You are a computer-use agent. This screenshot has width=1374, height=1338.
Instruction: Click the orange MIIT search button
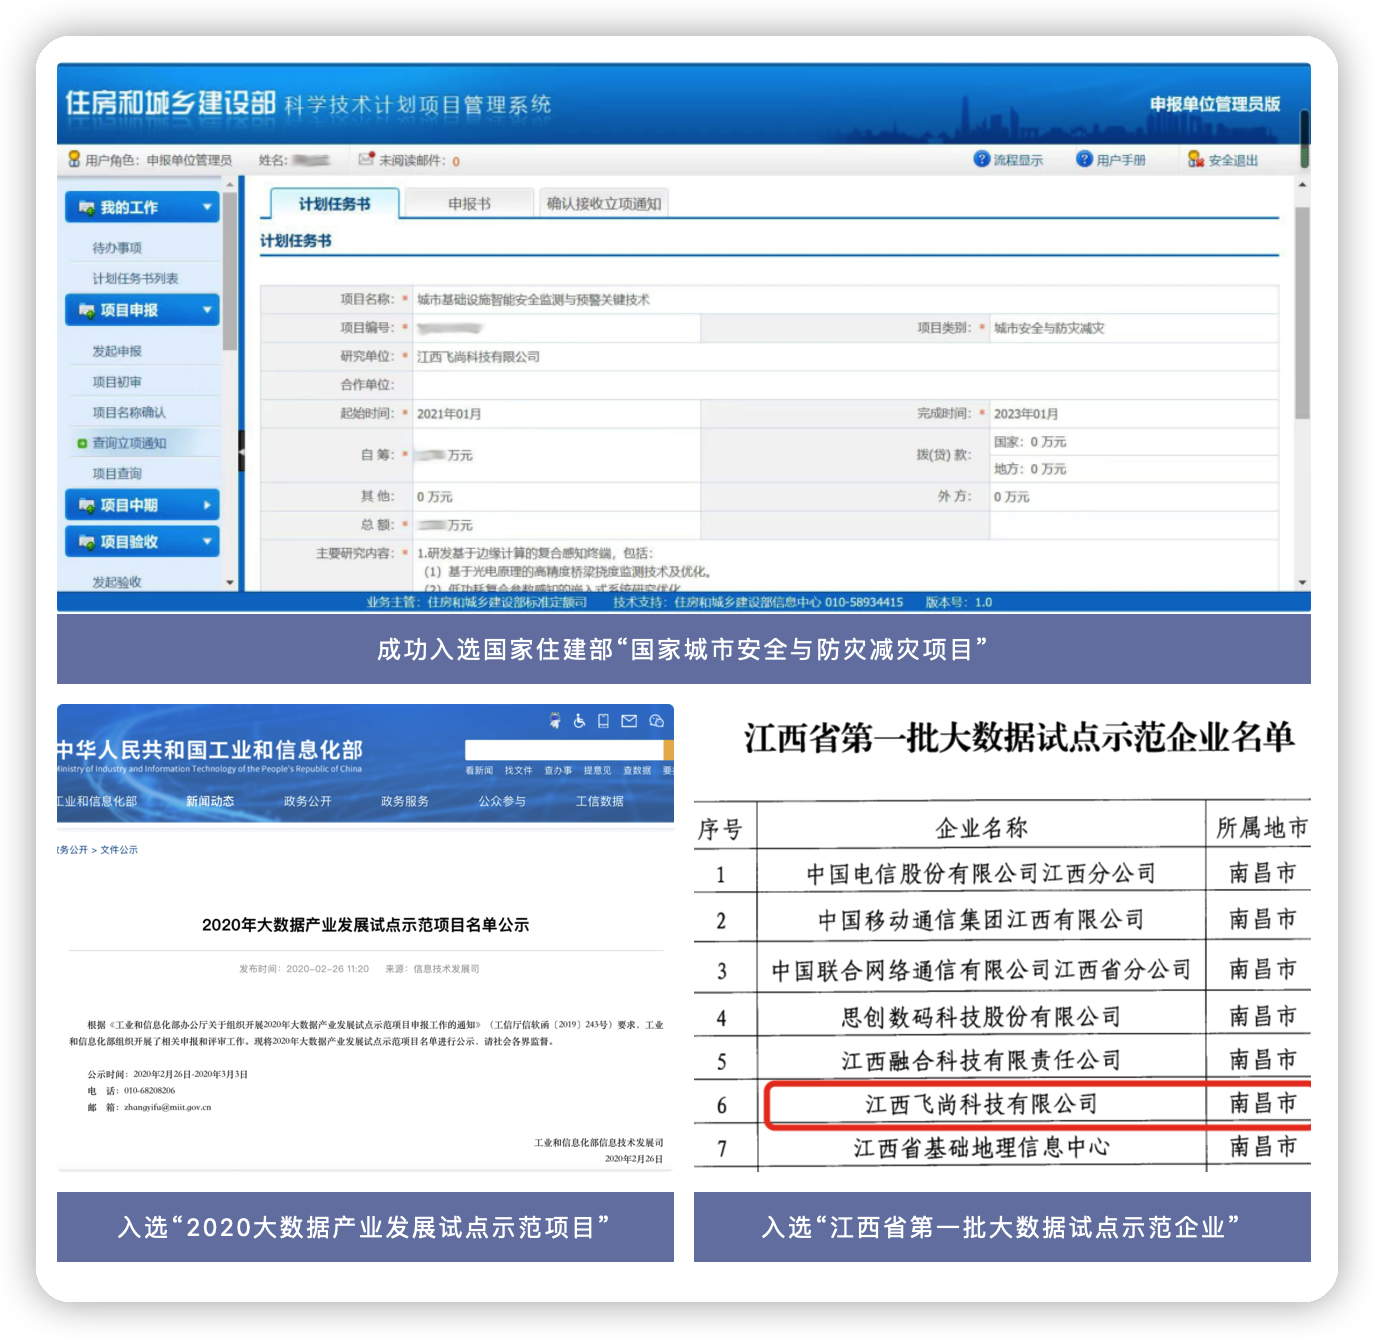[669, 750]
